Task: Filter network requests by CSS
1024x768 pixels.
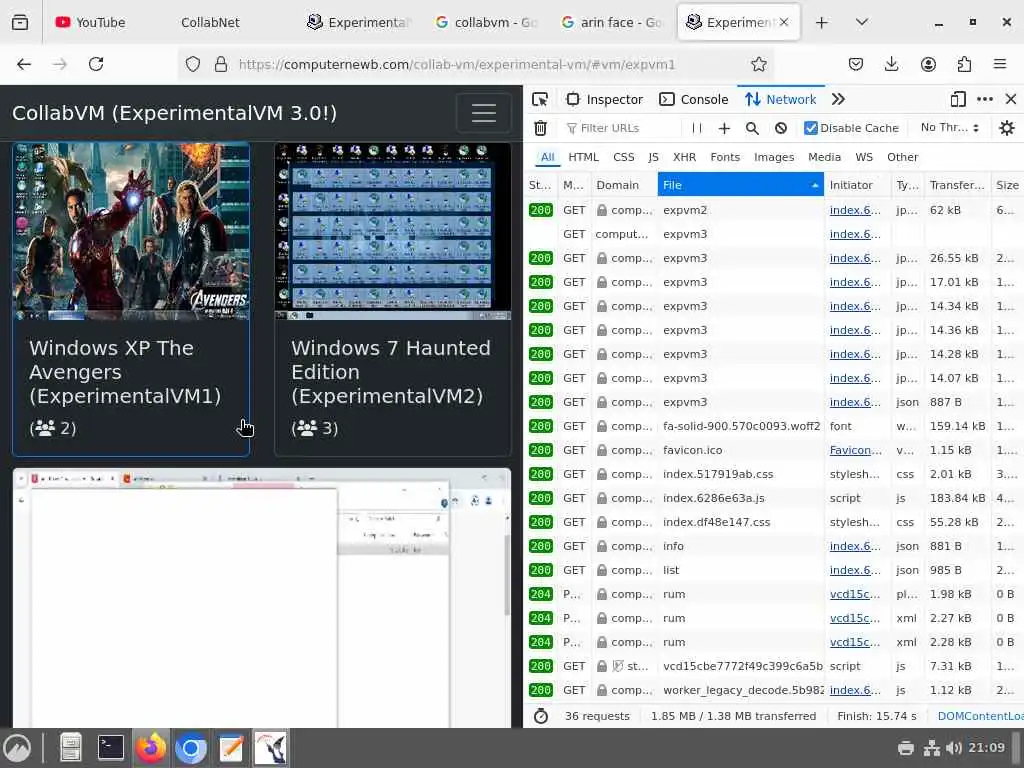Action: click(624, 157)
